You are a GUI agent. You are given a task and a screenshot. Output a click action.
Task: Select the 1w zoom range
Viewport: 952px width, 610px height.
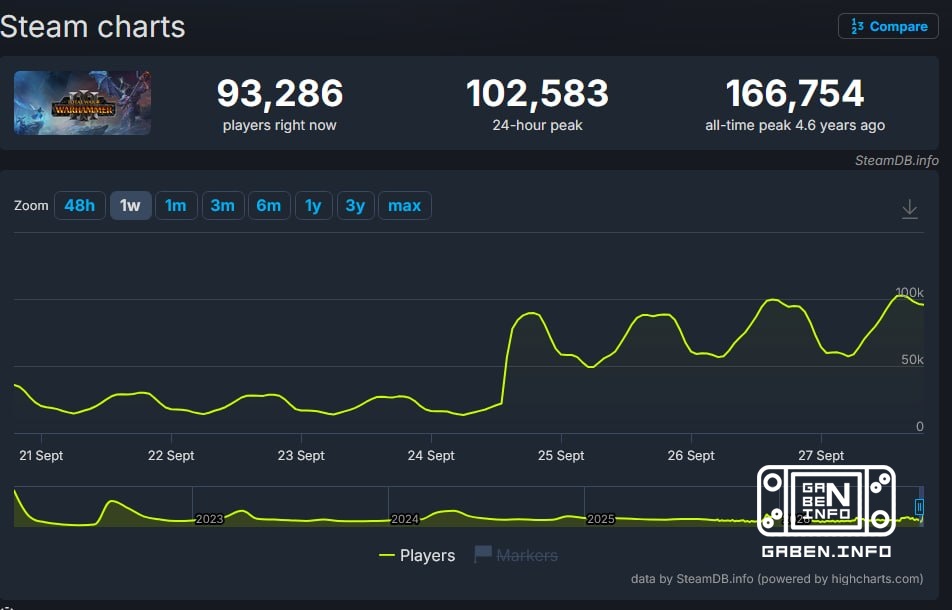[x=131, y=206]
